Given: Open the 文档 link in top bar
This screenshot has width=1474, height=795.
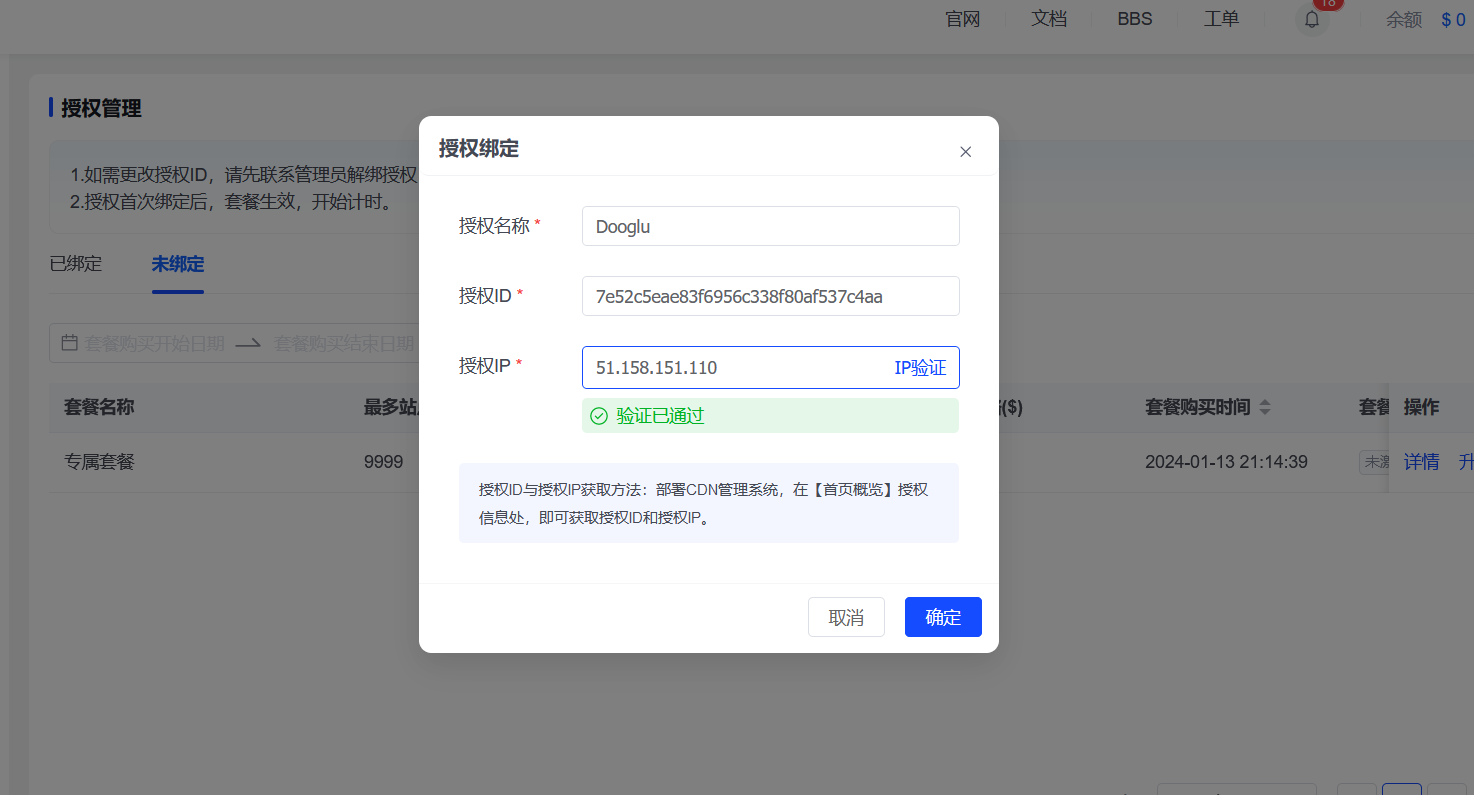Looking at the screenshot, I should tap(1049, 19).
